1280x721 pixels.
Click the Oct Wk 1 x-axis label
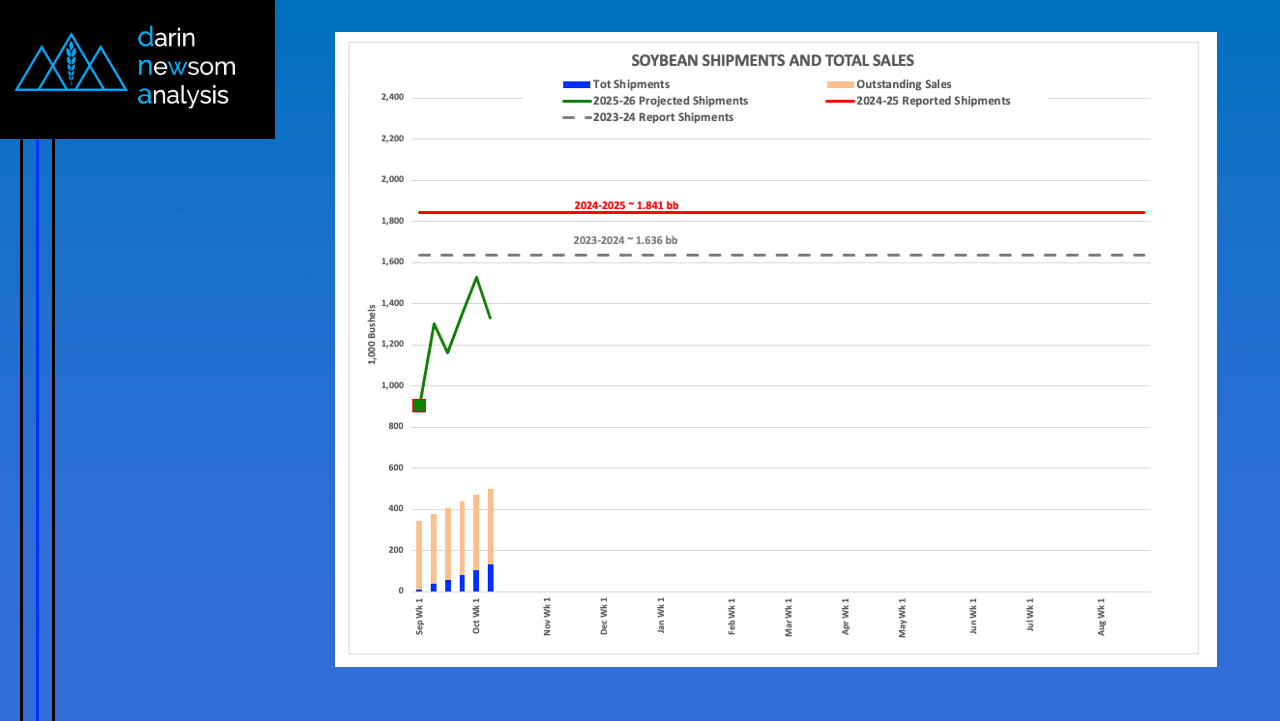477,617
